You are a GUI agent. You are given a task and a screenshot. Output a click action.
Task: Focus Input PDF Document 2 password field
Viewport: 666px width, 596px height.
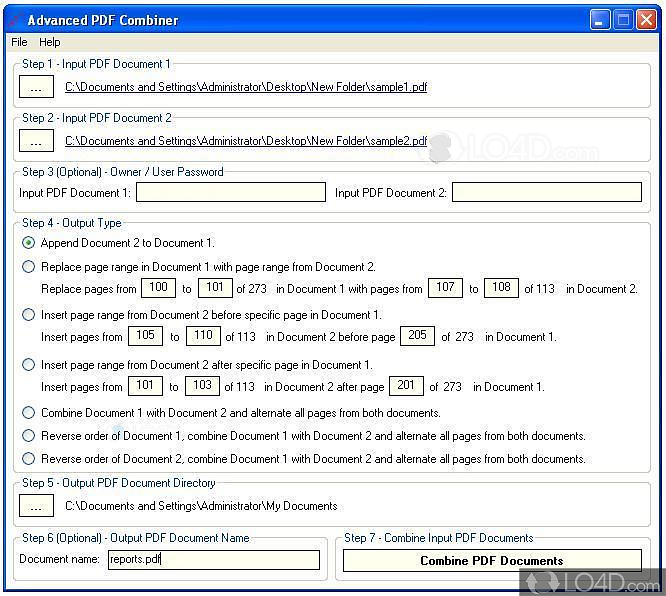pos(546,192)
